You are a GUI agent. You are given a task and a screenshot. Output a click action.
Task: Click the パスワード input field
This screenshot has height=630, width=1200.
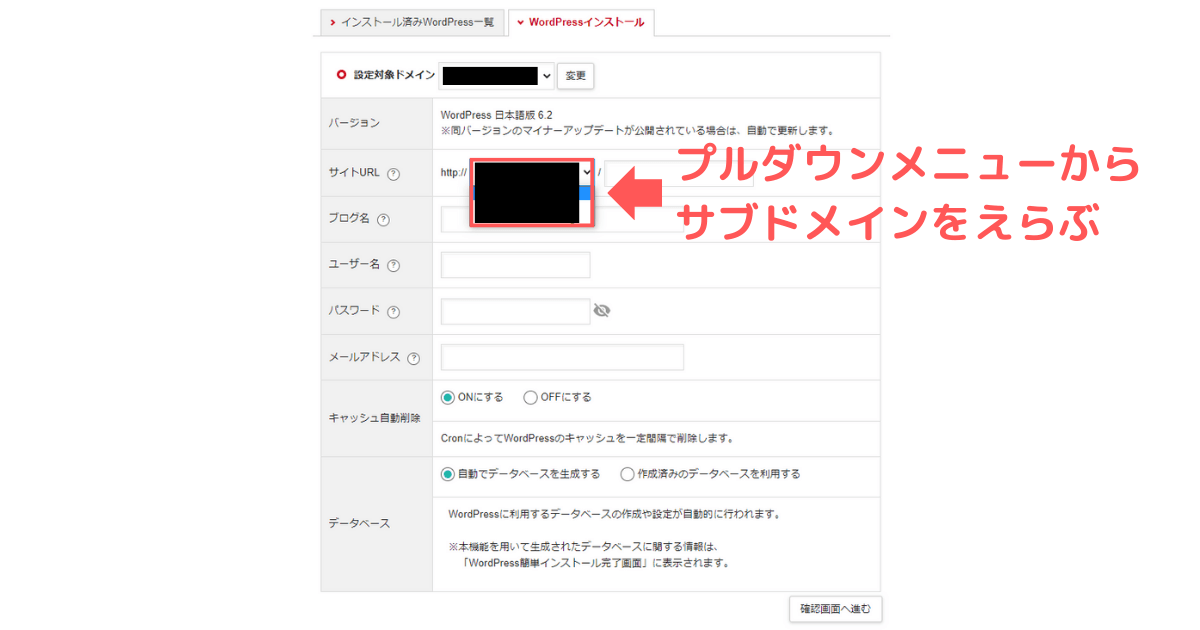(515, 311)
